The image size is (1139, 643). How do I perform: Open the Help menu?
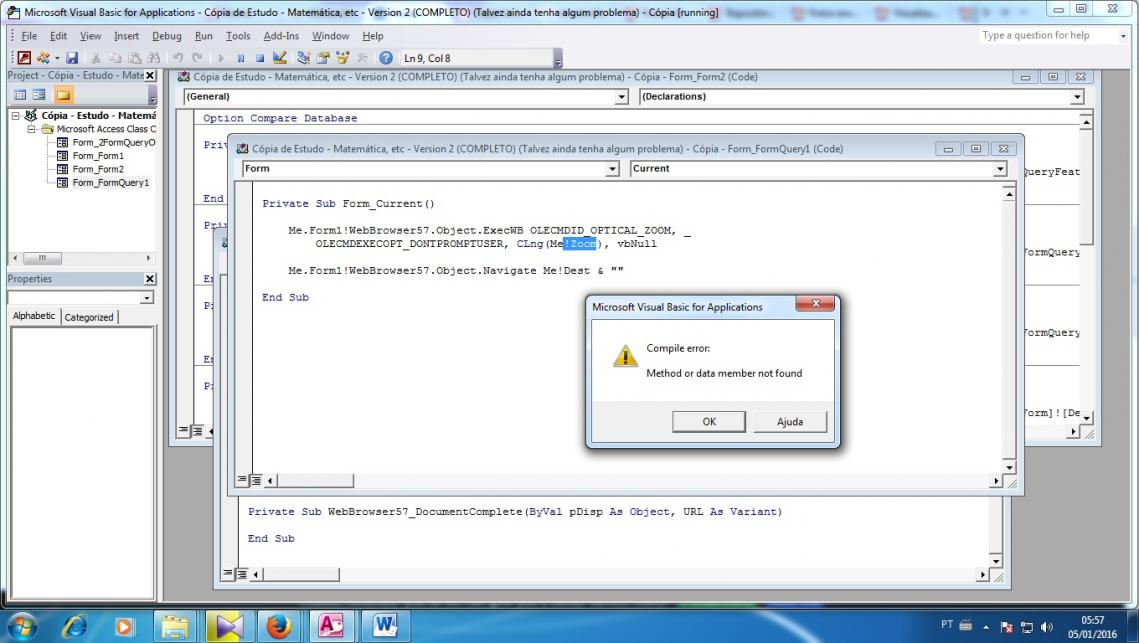(x=373, y=36)
